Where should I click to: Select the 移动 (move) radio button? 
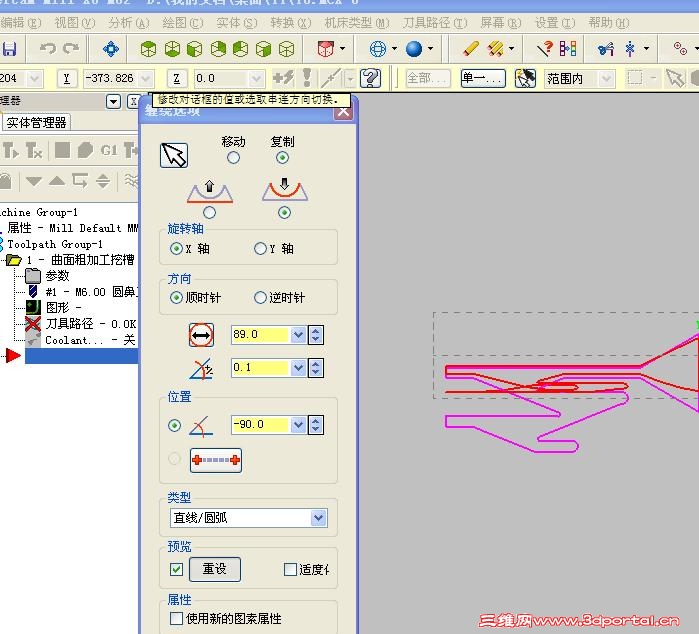pos(233,158)
